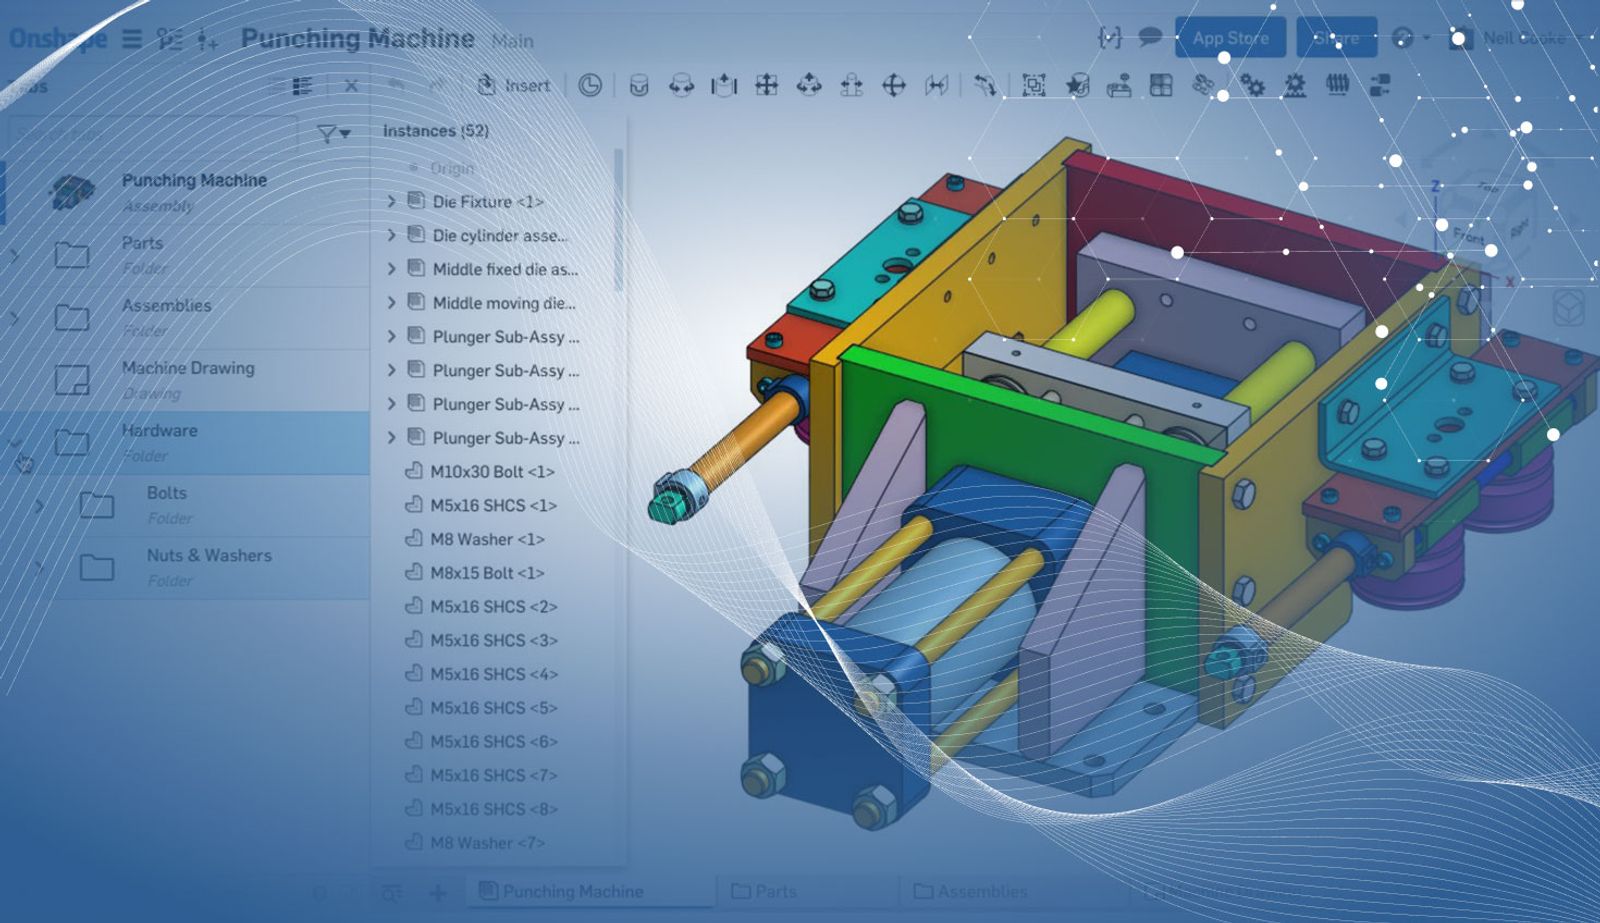
Task: Open the App Store
Action: (x=1230, y=38)
